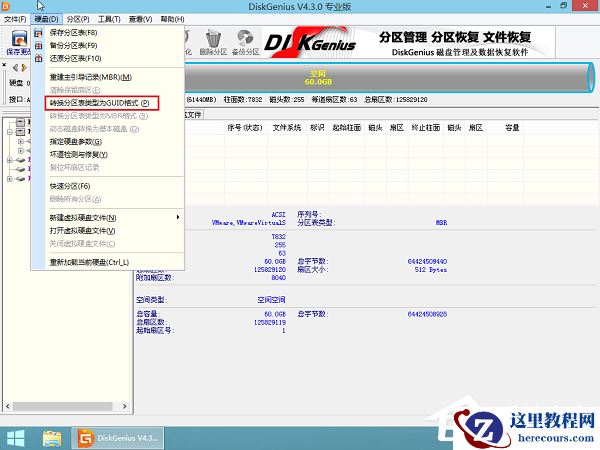Click the 起始柱面 column header
This screenshot has height=450, width=600.
point(347,127)
